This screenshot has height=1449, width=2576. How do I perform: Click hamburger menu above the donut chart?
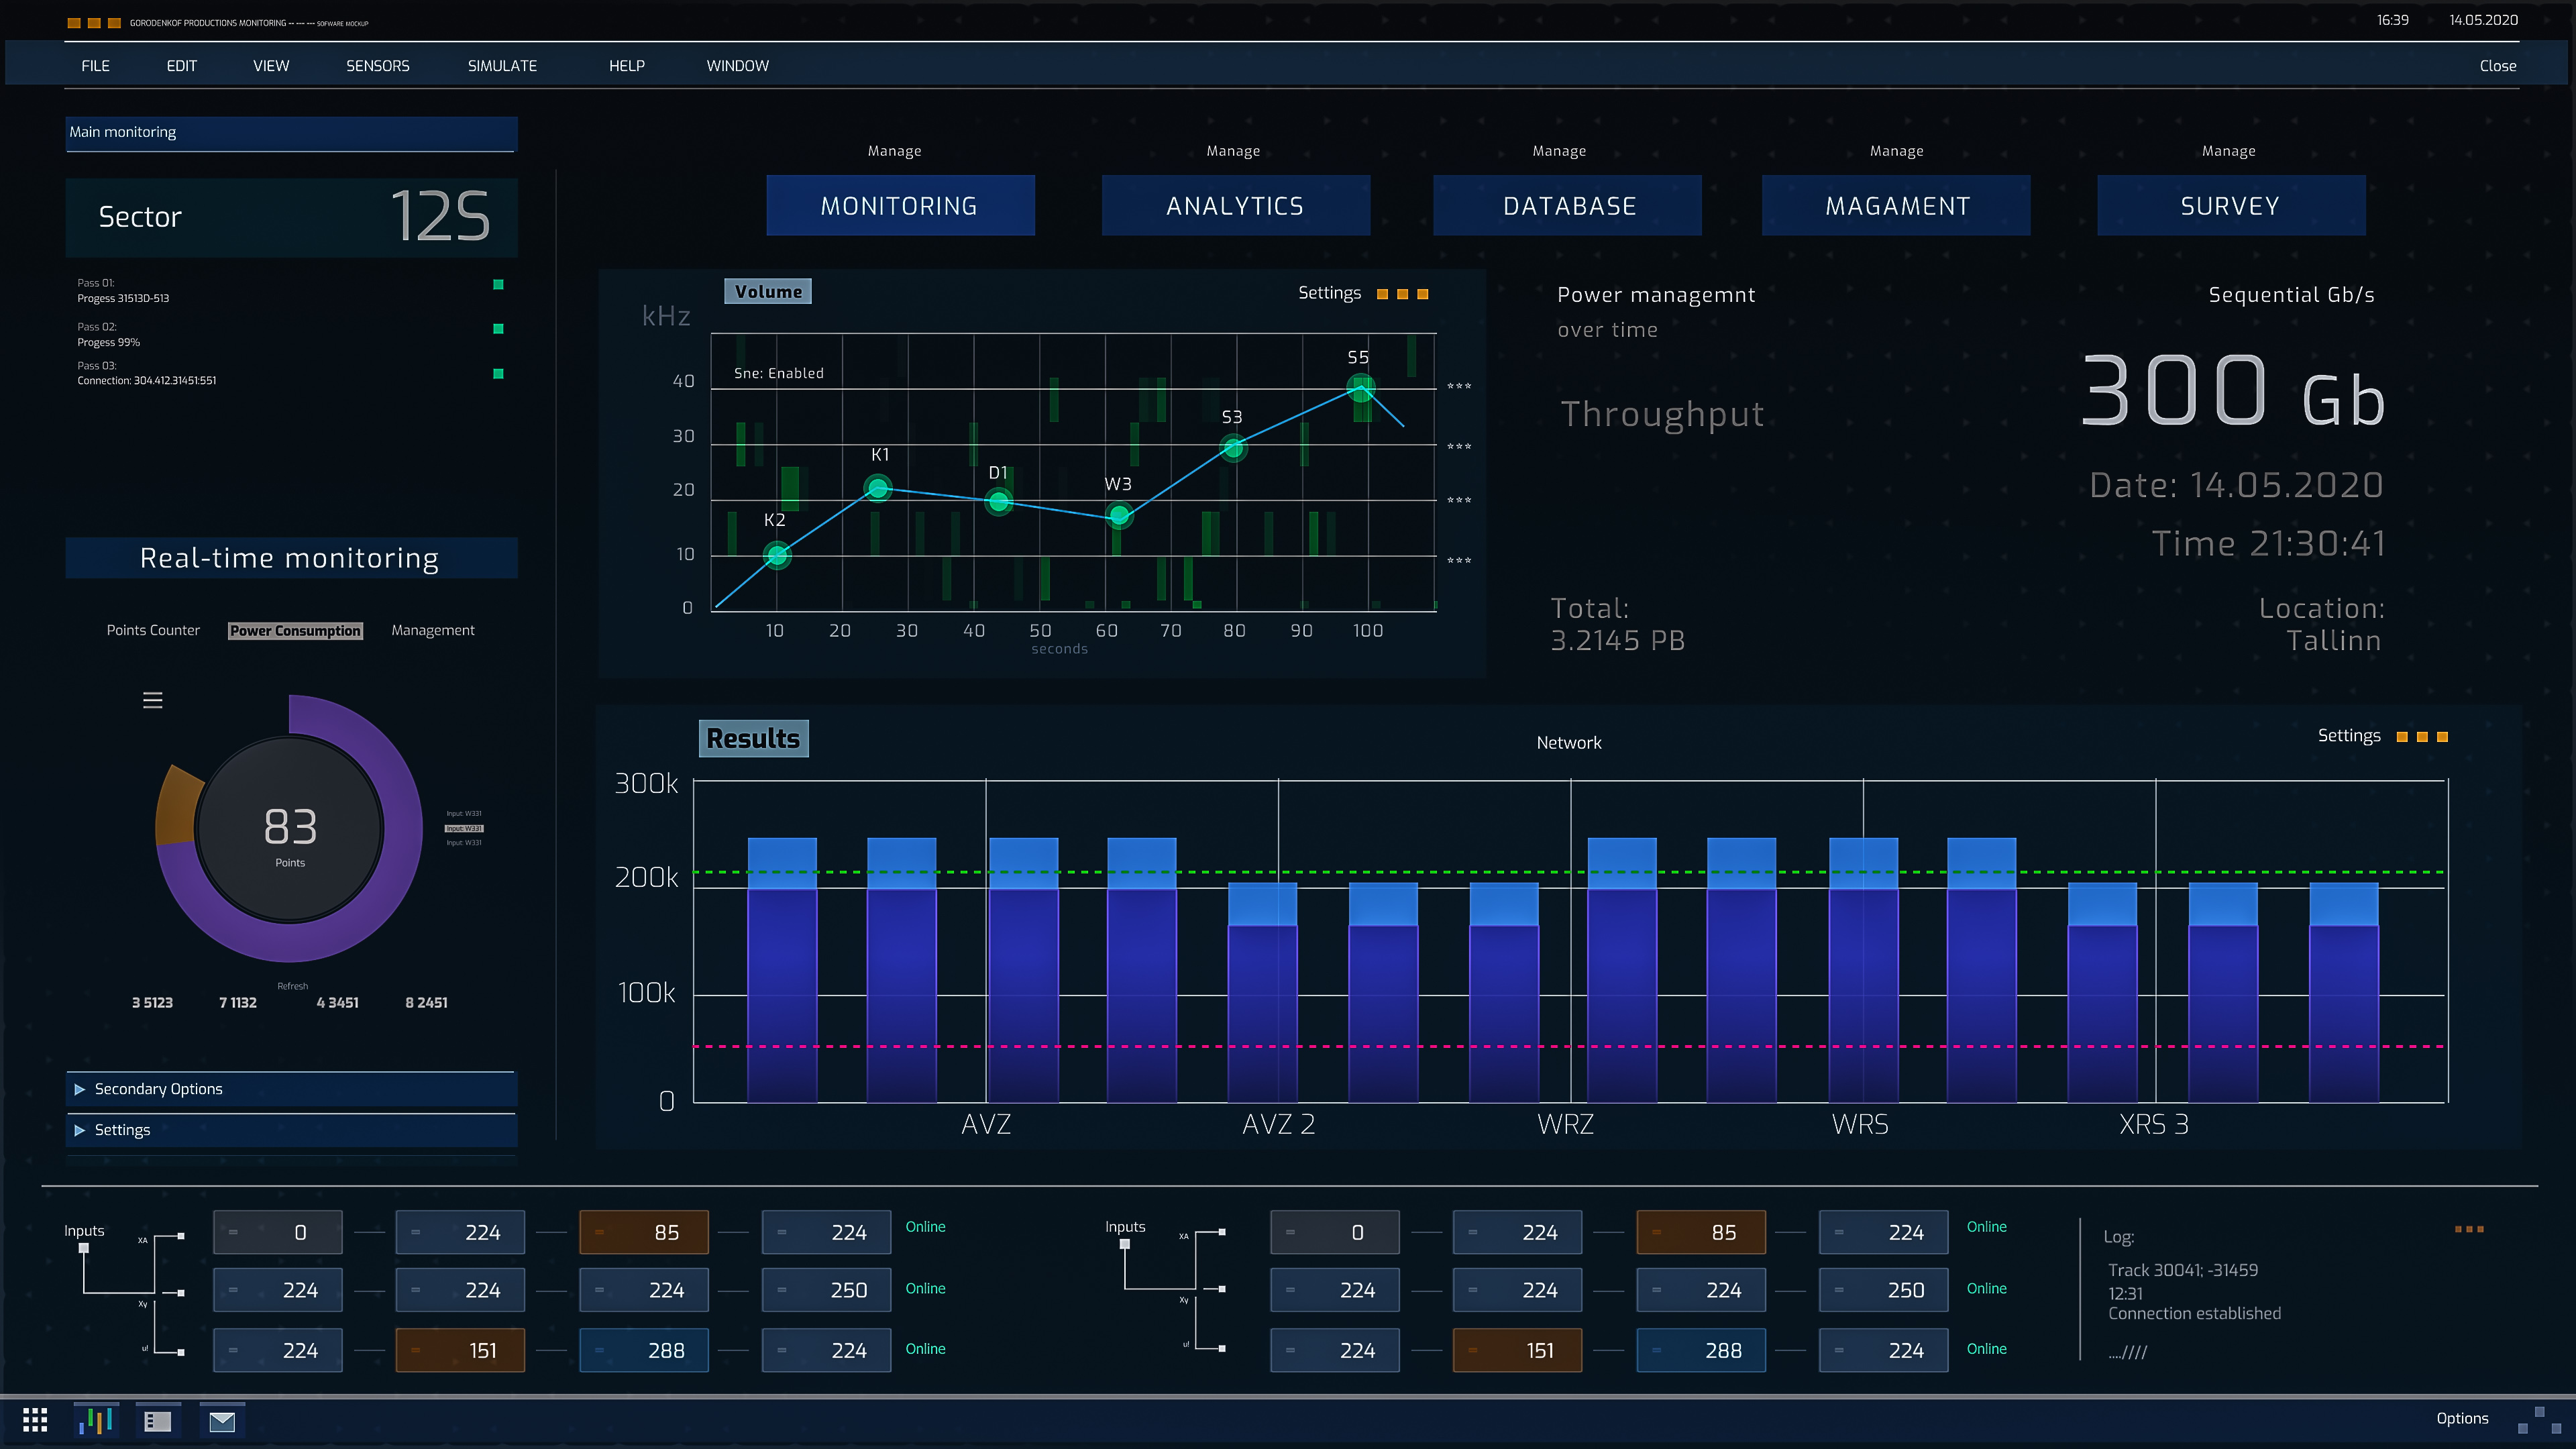[152, 700]
